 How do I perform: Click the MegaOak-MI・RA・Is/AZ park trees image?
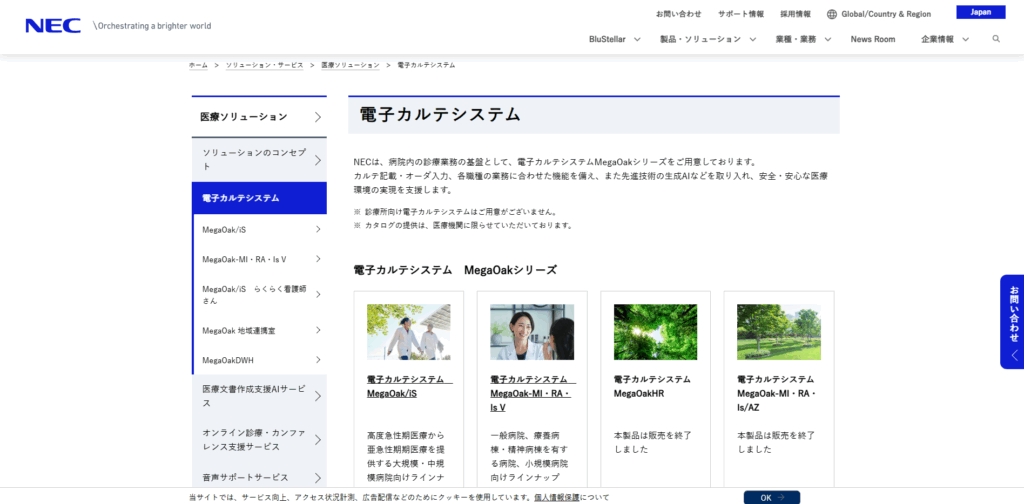[778, 332]
